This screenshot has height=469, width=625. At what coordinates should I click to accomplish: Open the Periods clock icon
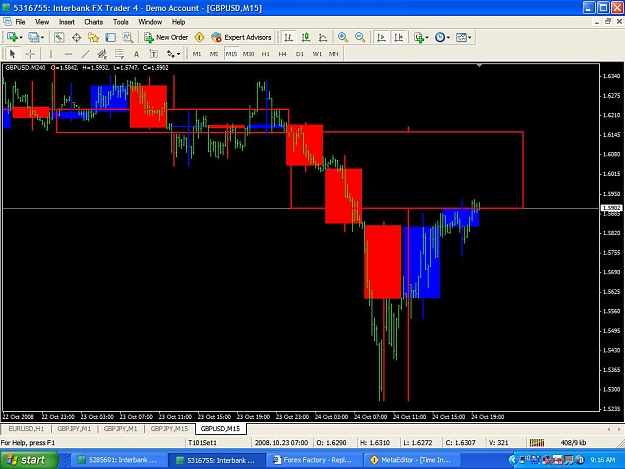pyautogui.click(x=440, y=37)
